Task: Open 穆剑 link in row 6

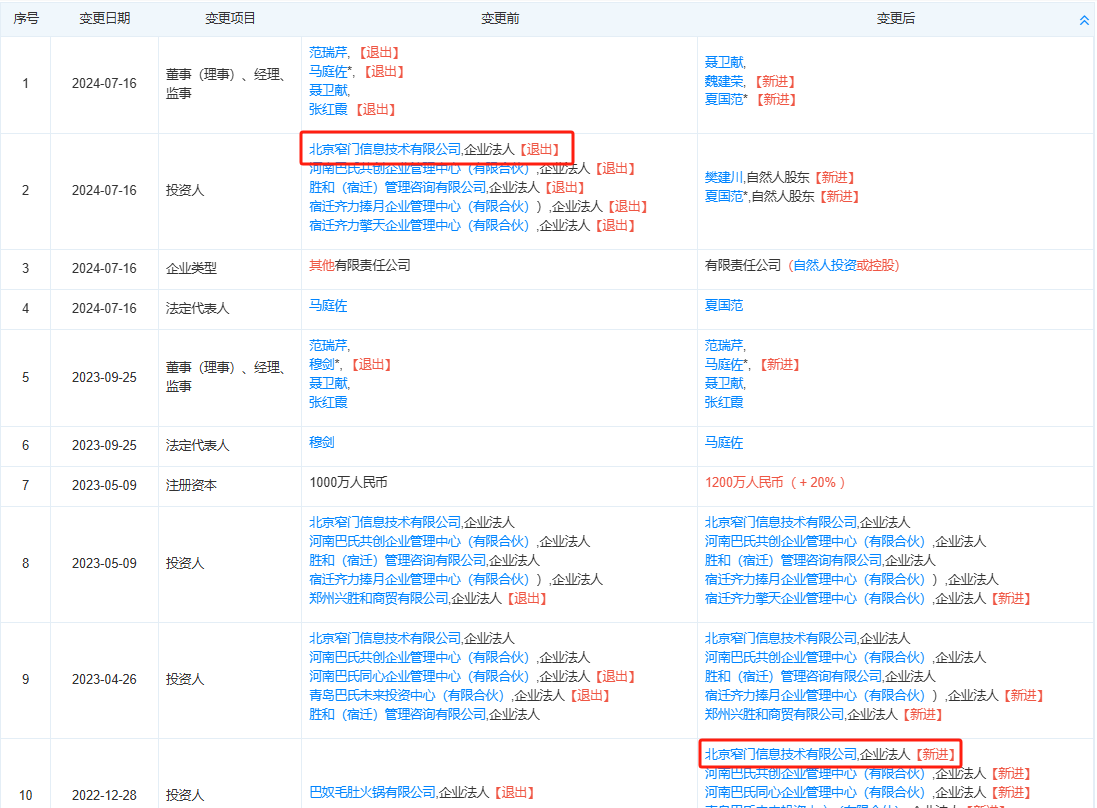Action: tap(322, 443)
